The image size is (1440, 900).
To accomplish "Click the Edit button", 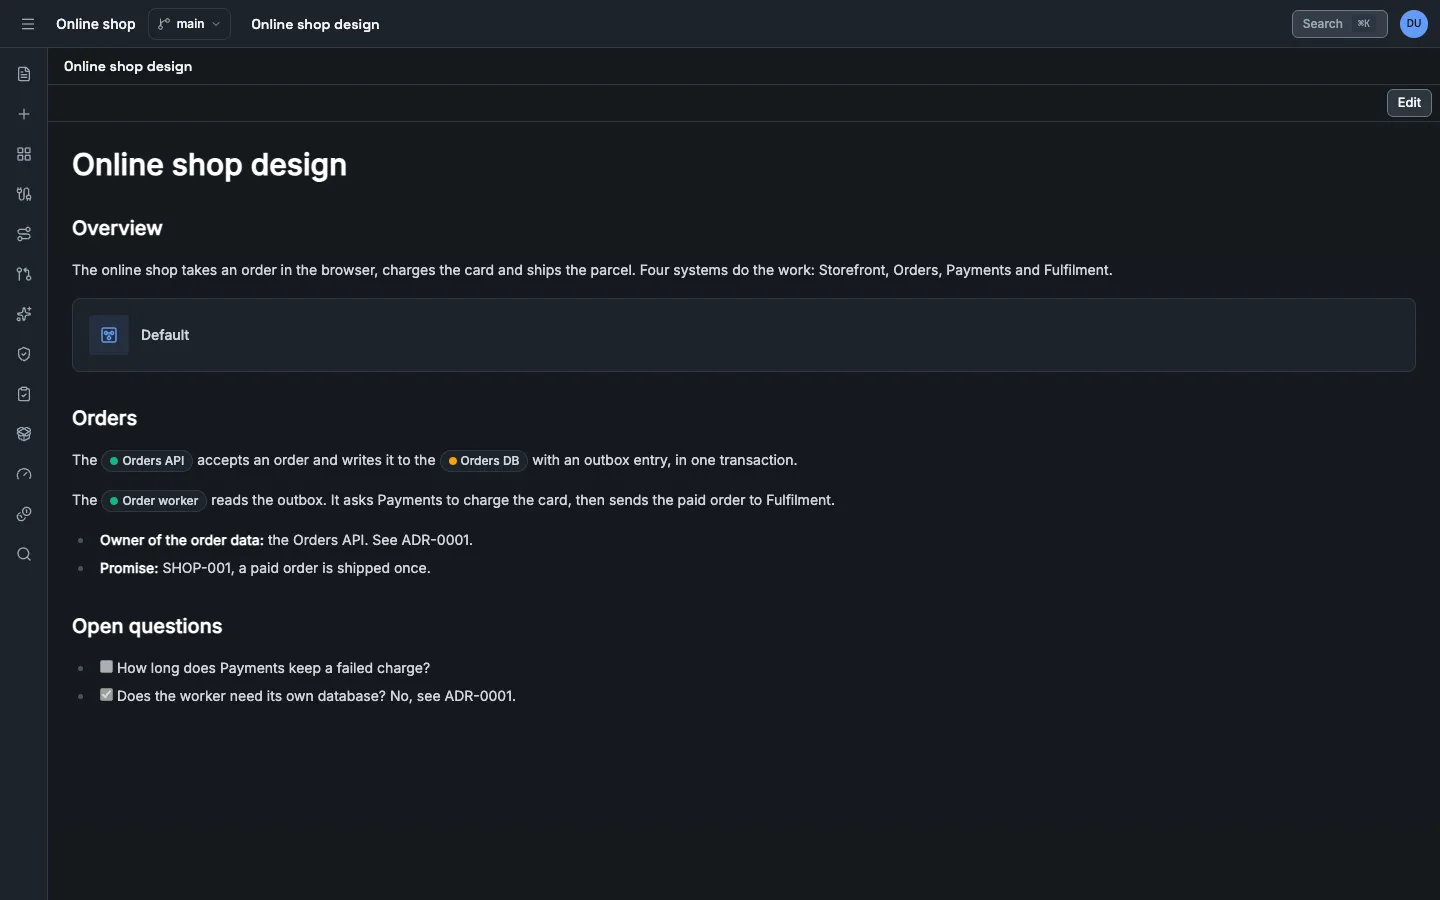I will (1409, 103).
